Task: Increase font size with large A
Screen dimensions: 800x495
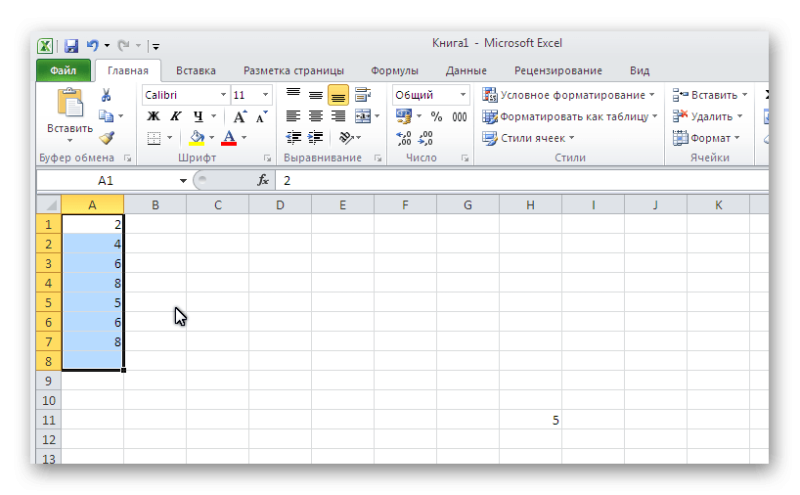Action: (239, 117)
